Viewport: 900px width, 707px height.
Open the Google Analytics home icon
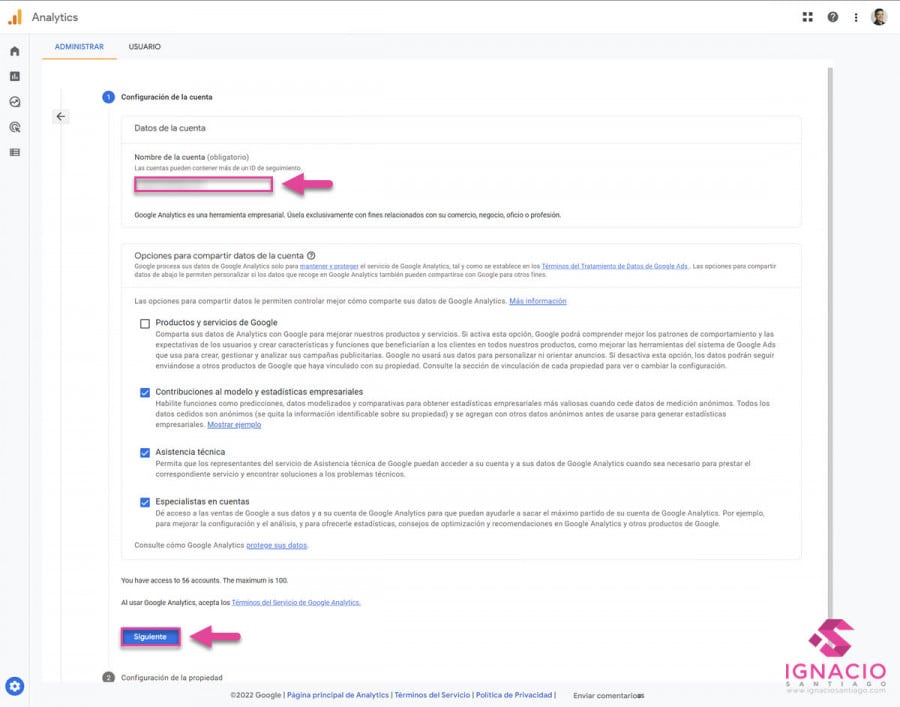(14, 50)
